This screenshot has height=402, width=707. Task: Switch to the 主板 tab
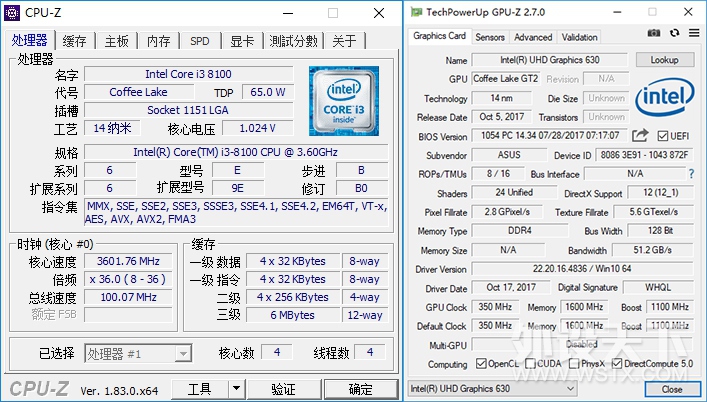117,41
